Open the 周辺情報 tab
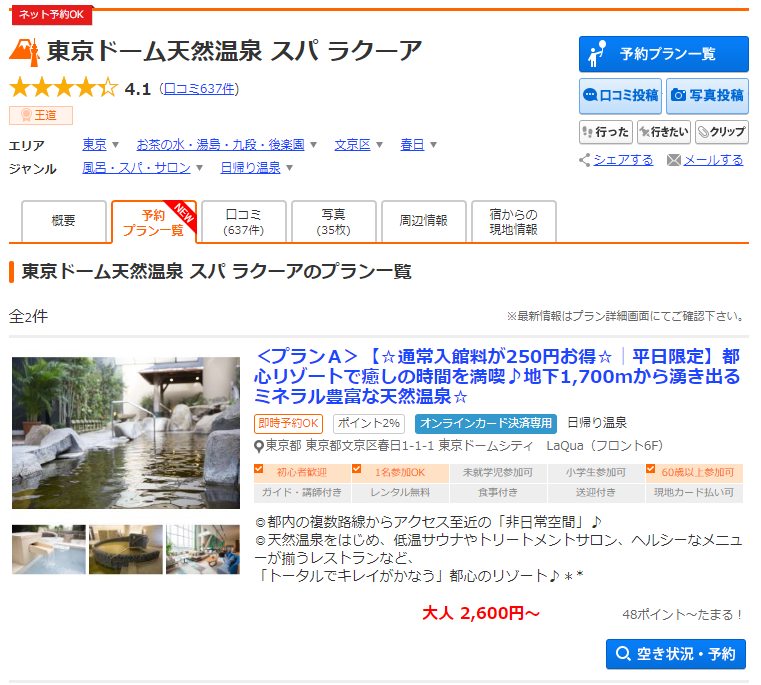 click(x=423, y=221)
